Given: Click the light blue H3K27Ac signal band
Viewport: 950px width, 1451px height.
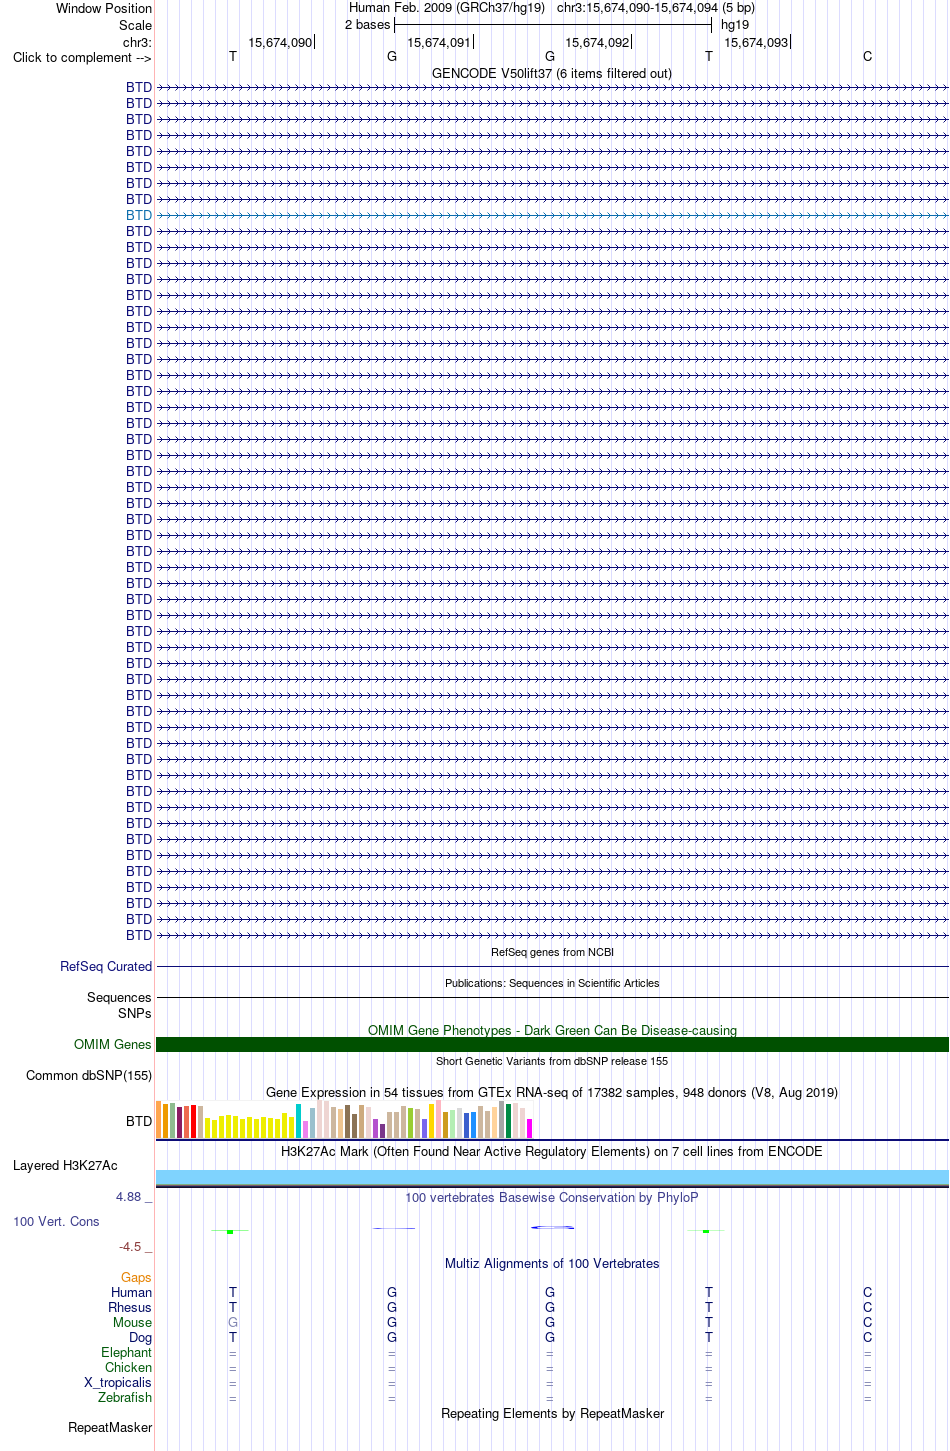Looking at the screenshot, I should [552, 1177].
